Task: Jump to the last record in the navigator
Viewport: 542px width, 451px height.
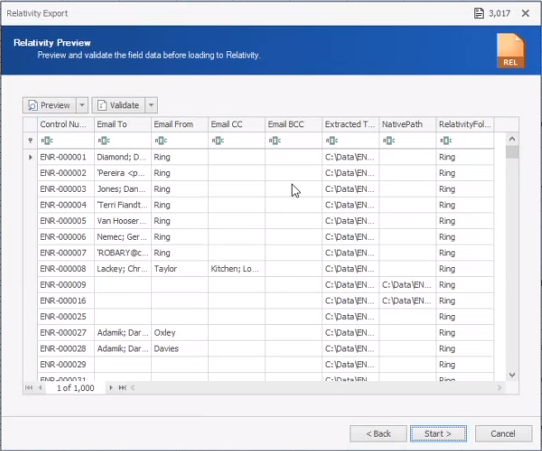Action: (x=122, y=388)
